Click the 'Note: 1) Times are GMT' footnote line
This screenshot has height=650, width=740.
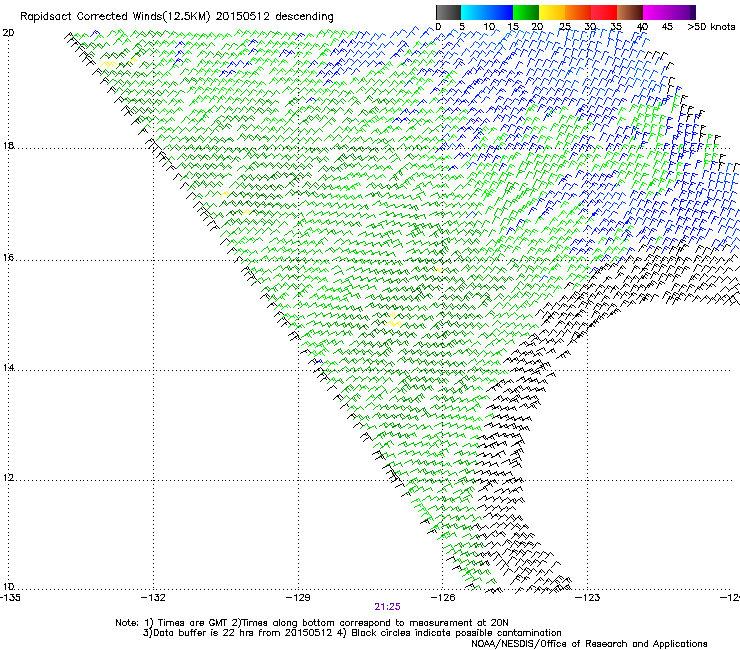312,623
